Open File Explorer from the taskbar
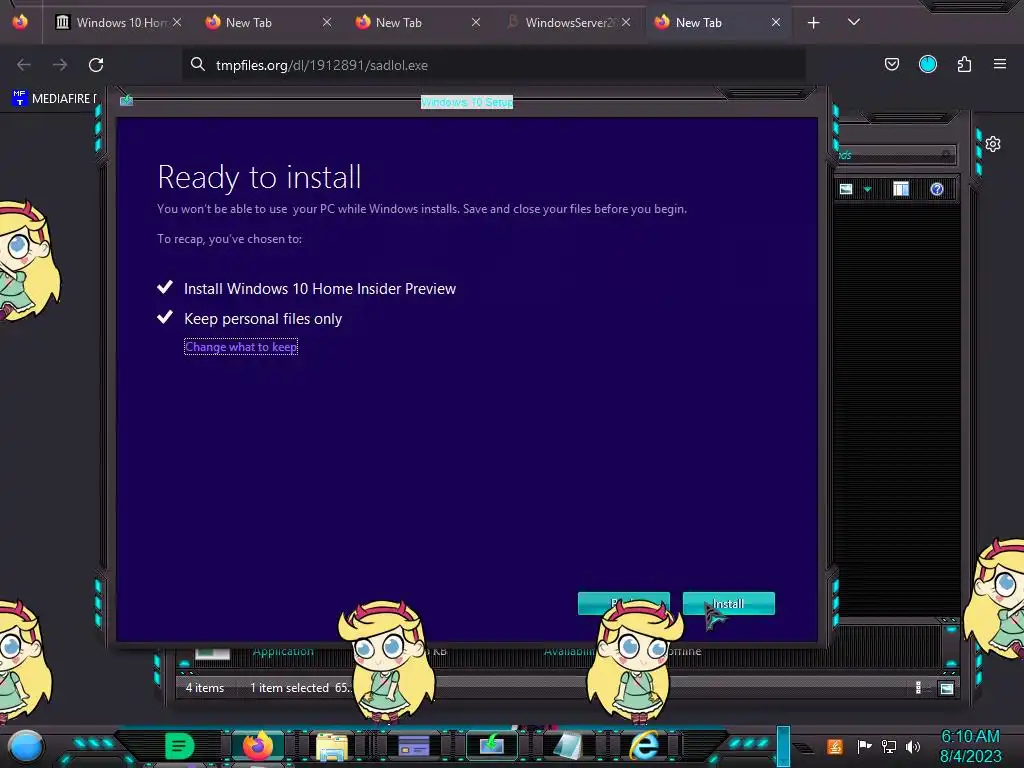 pos(332,746)
